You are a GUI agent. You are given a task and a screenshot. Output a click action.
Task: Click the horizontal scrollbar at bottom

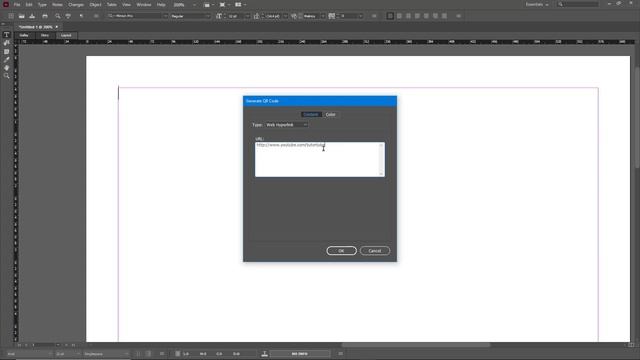(416, 345)
